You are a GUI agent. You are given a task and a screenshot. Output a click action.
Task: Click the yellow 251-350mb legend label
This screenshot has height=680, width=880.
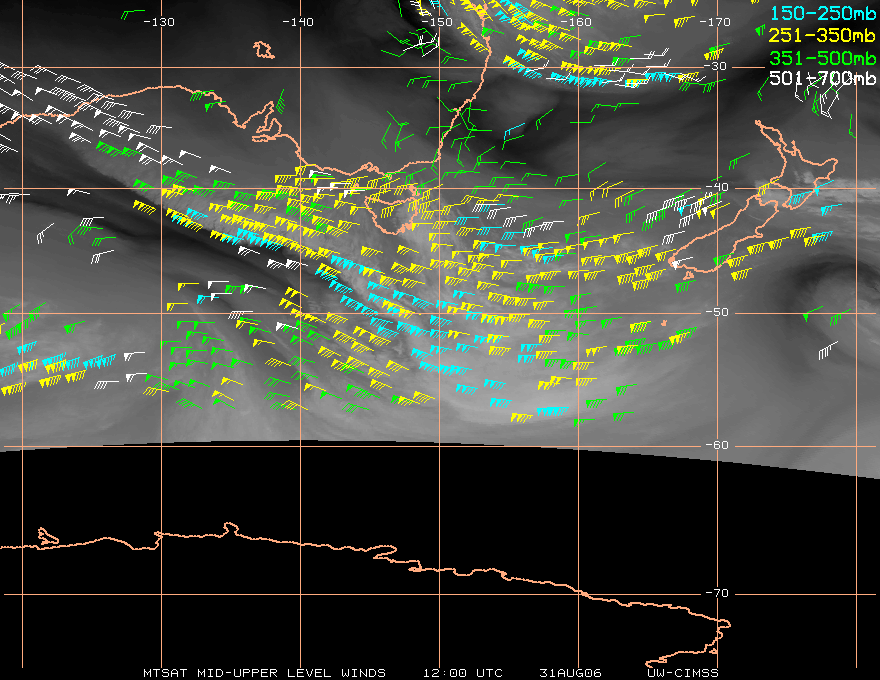822,35
